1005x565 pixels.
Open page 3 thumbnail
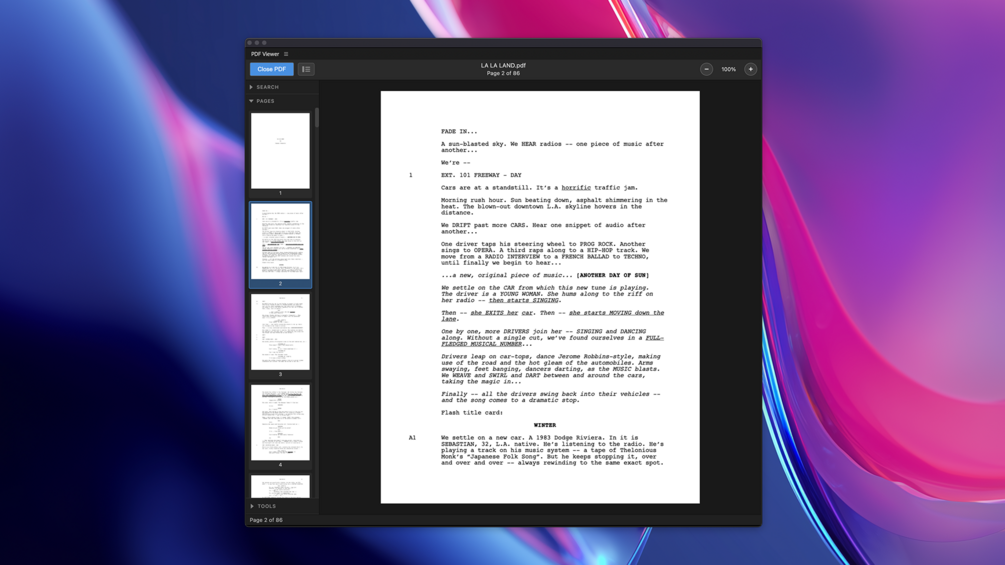[x=280, y=332]
